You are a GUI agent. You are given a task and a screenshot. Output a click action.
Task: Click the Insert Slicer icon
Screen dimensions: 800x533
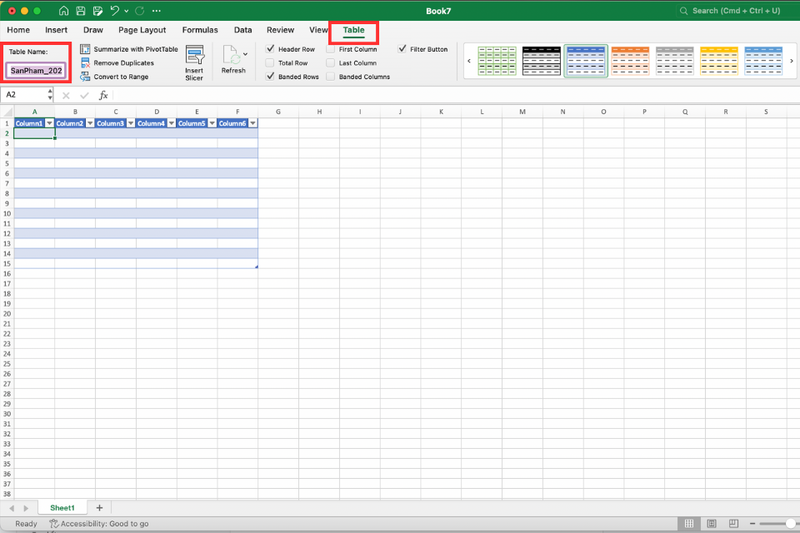pyautogui.click(x=194, y=55)
